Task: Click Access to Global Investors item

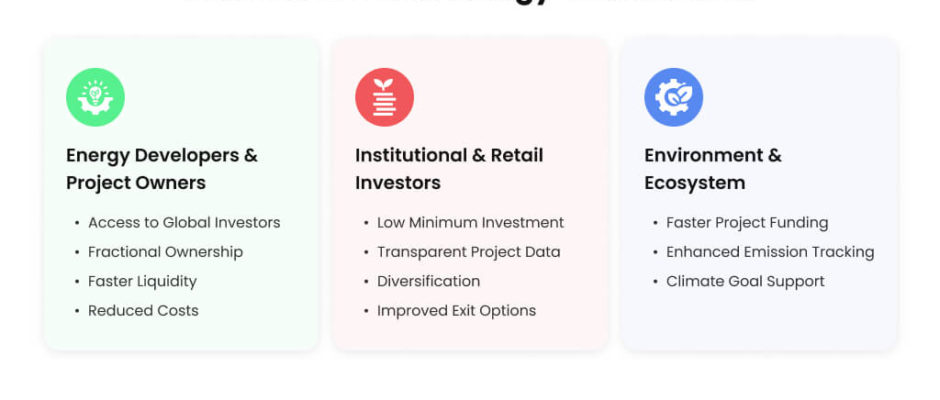Action: [x=184, y=223]
